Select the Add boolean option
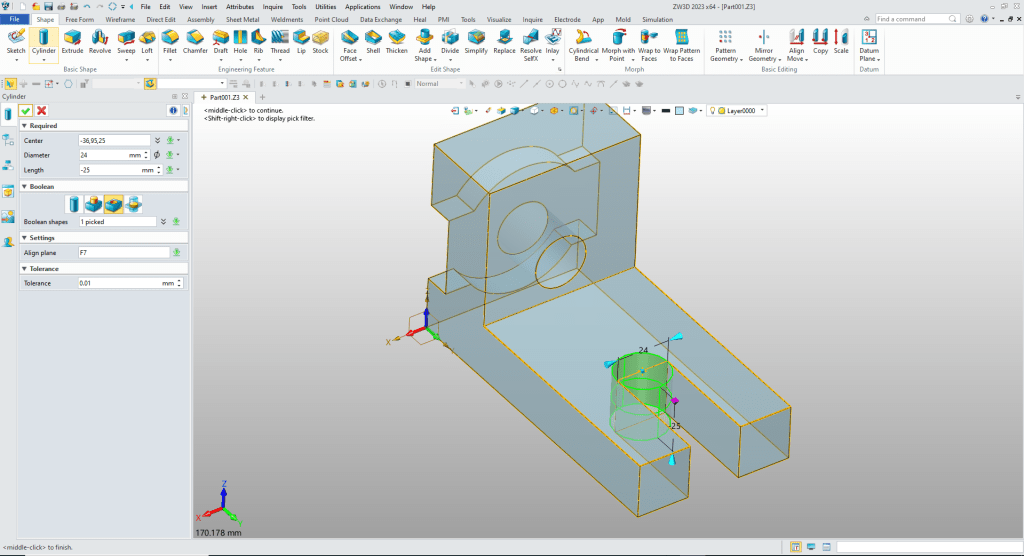The width and height of the screenshot is (1024, 556). click(95, 205)
